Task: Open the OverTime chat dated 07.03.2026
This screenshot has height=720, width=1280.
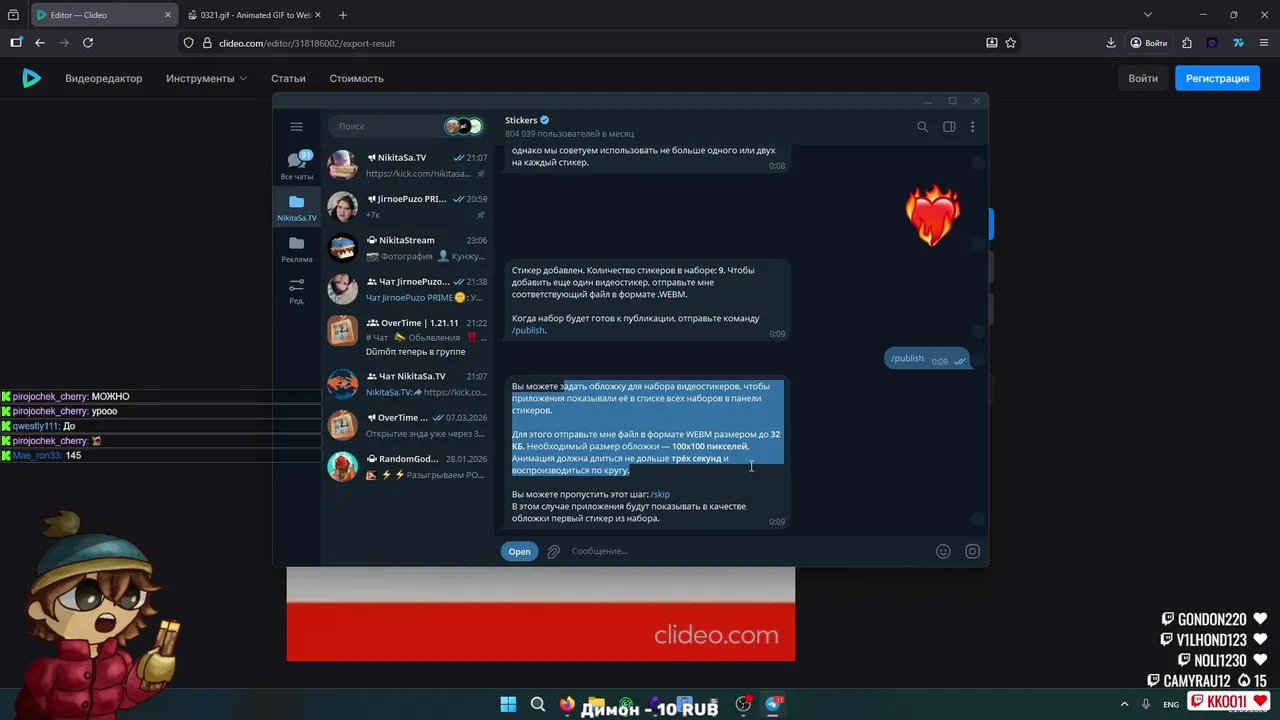Action: (x=408, y=425)
